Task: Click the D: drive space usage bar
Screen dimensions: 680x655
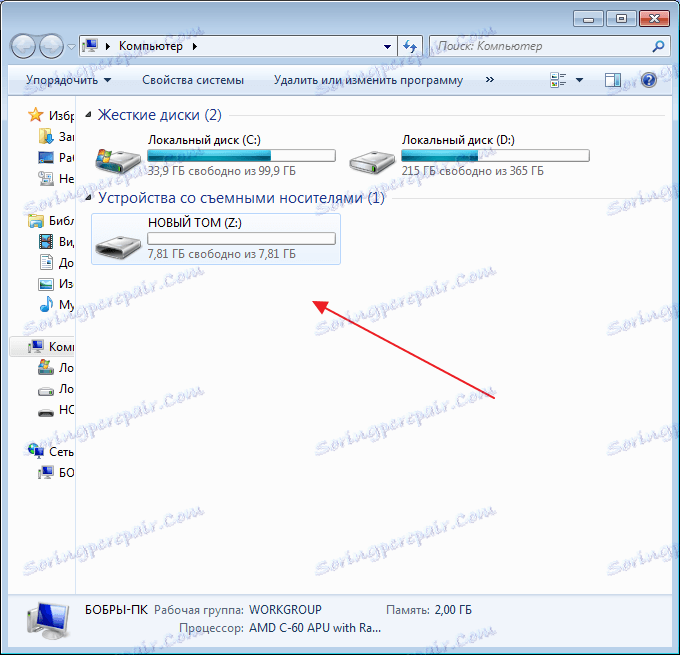Action: [x=495, y=155]
